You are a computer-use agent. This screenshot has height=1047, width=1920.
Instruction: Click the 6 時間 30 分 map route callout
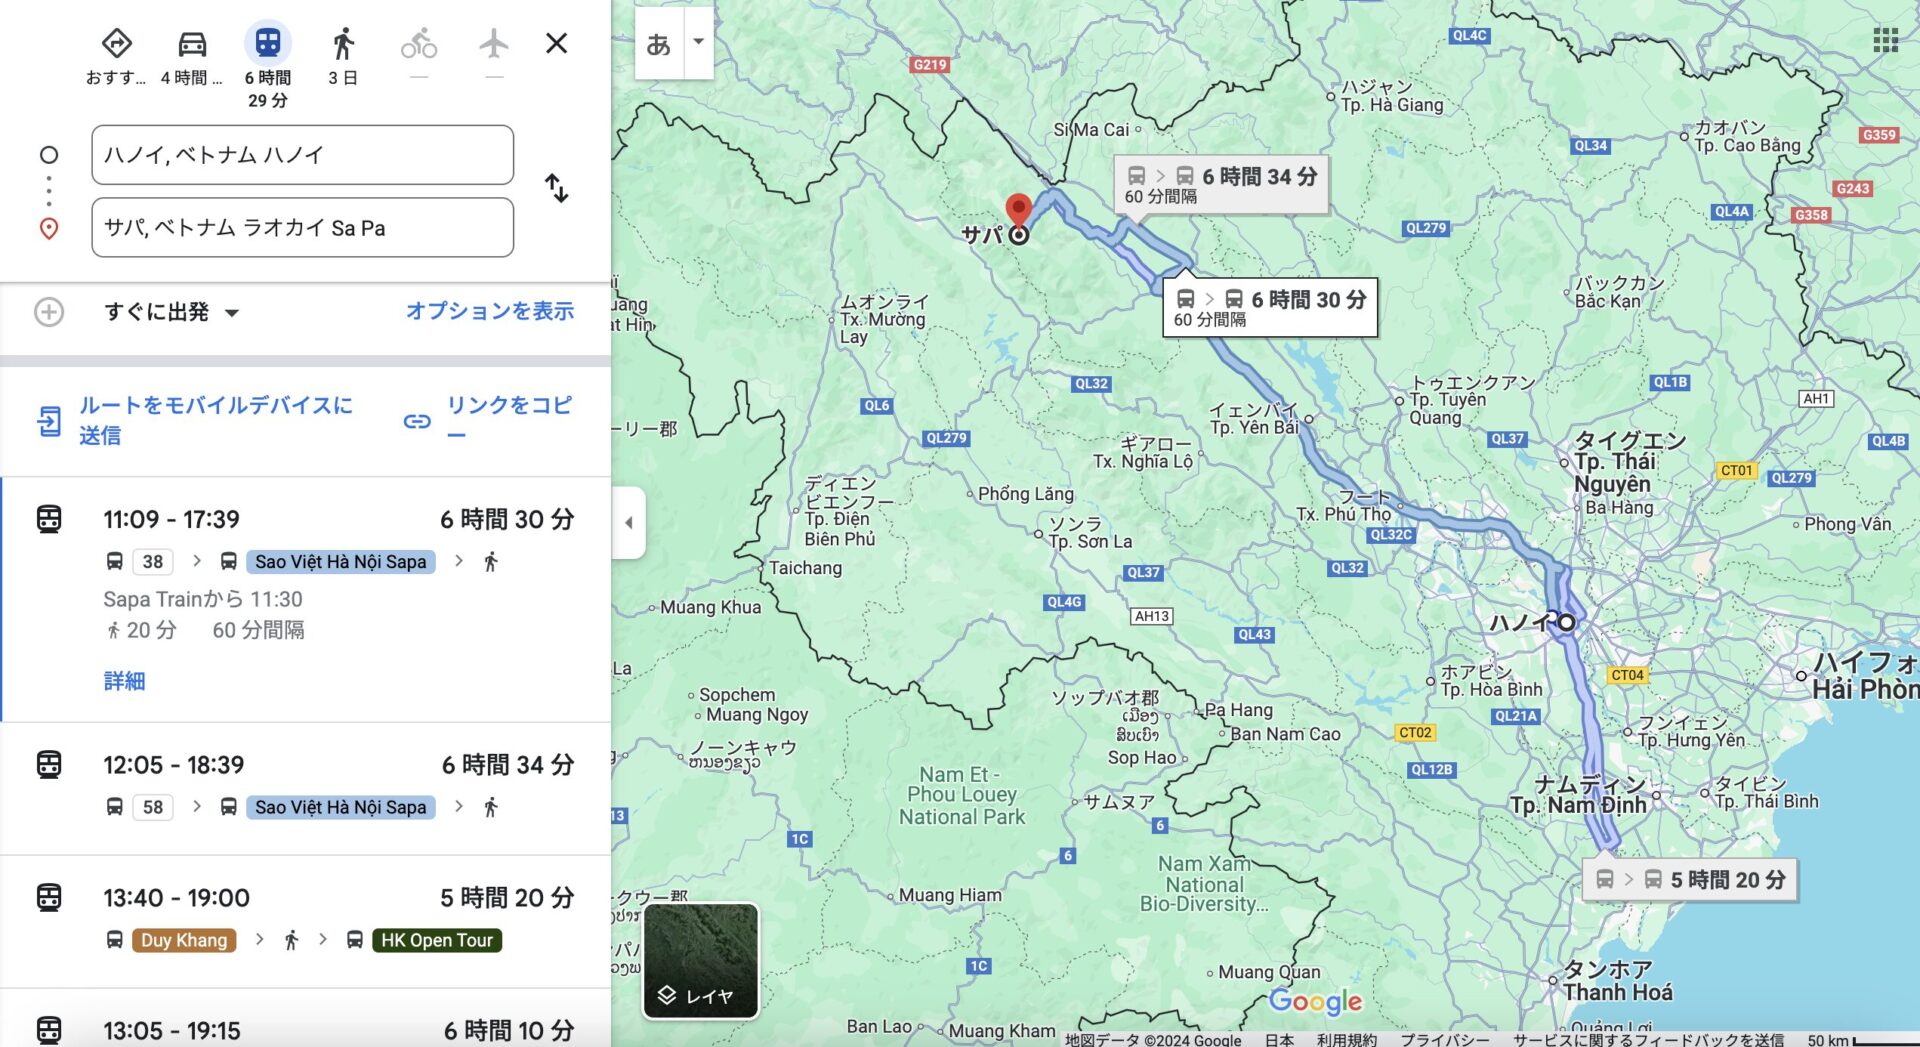click(1270, 307)
